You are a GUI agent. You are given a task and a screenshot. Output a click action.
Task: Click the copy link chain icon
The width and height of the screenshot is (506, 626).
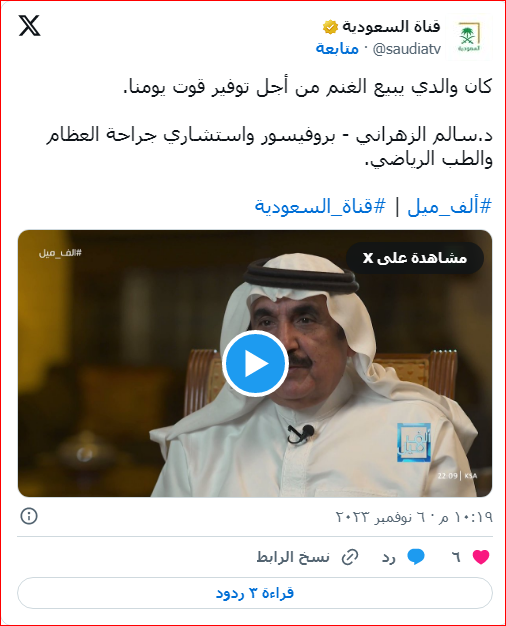coord(350,557)
